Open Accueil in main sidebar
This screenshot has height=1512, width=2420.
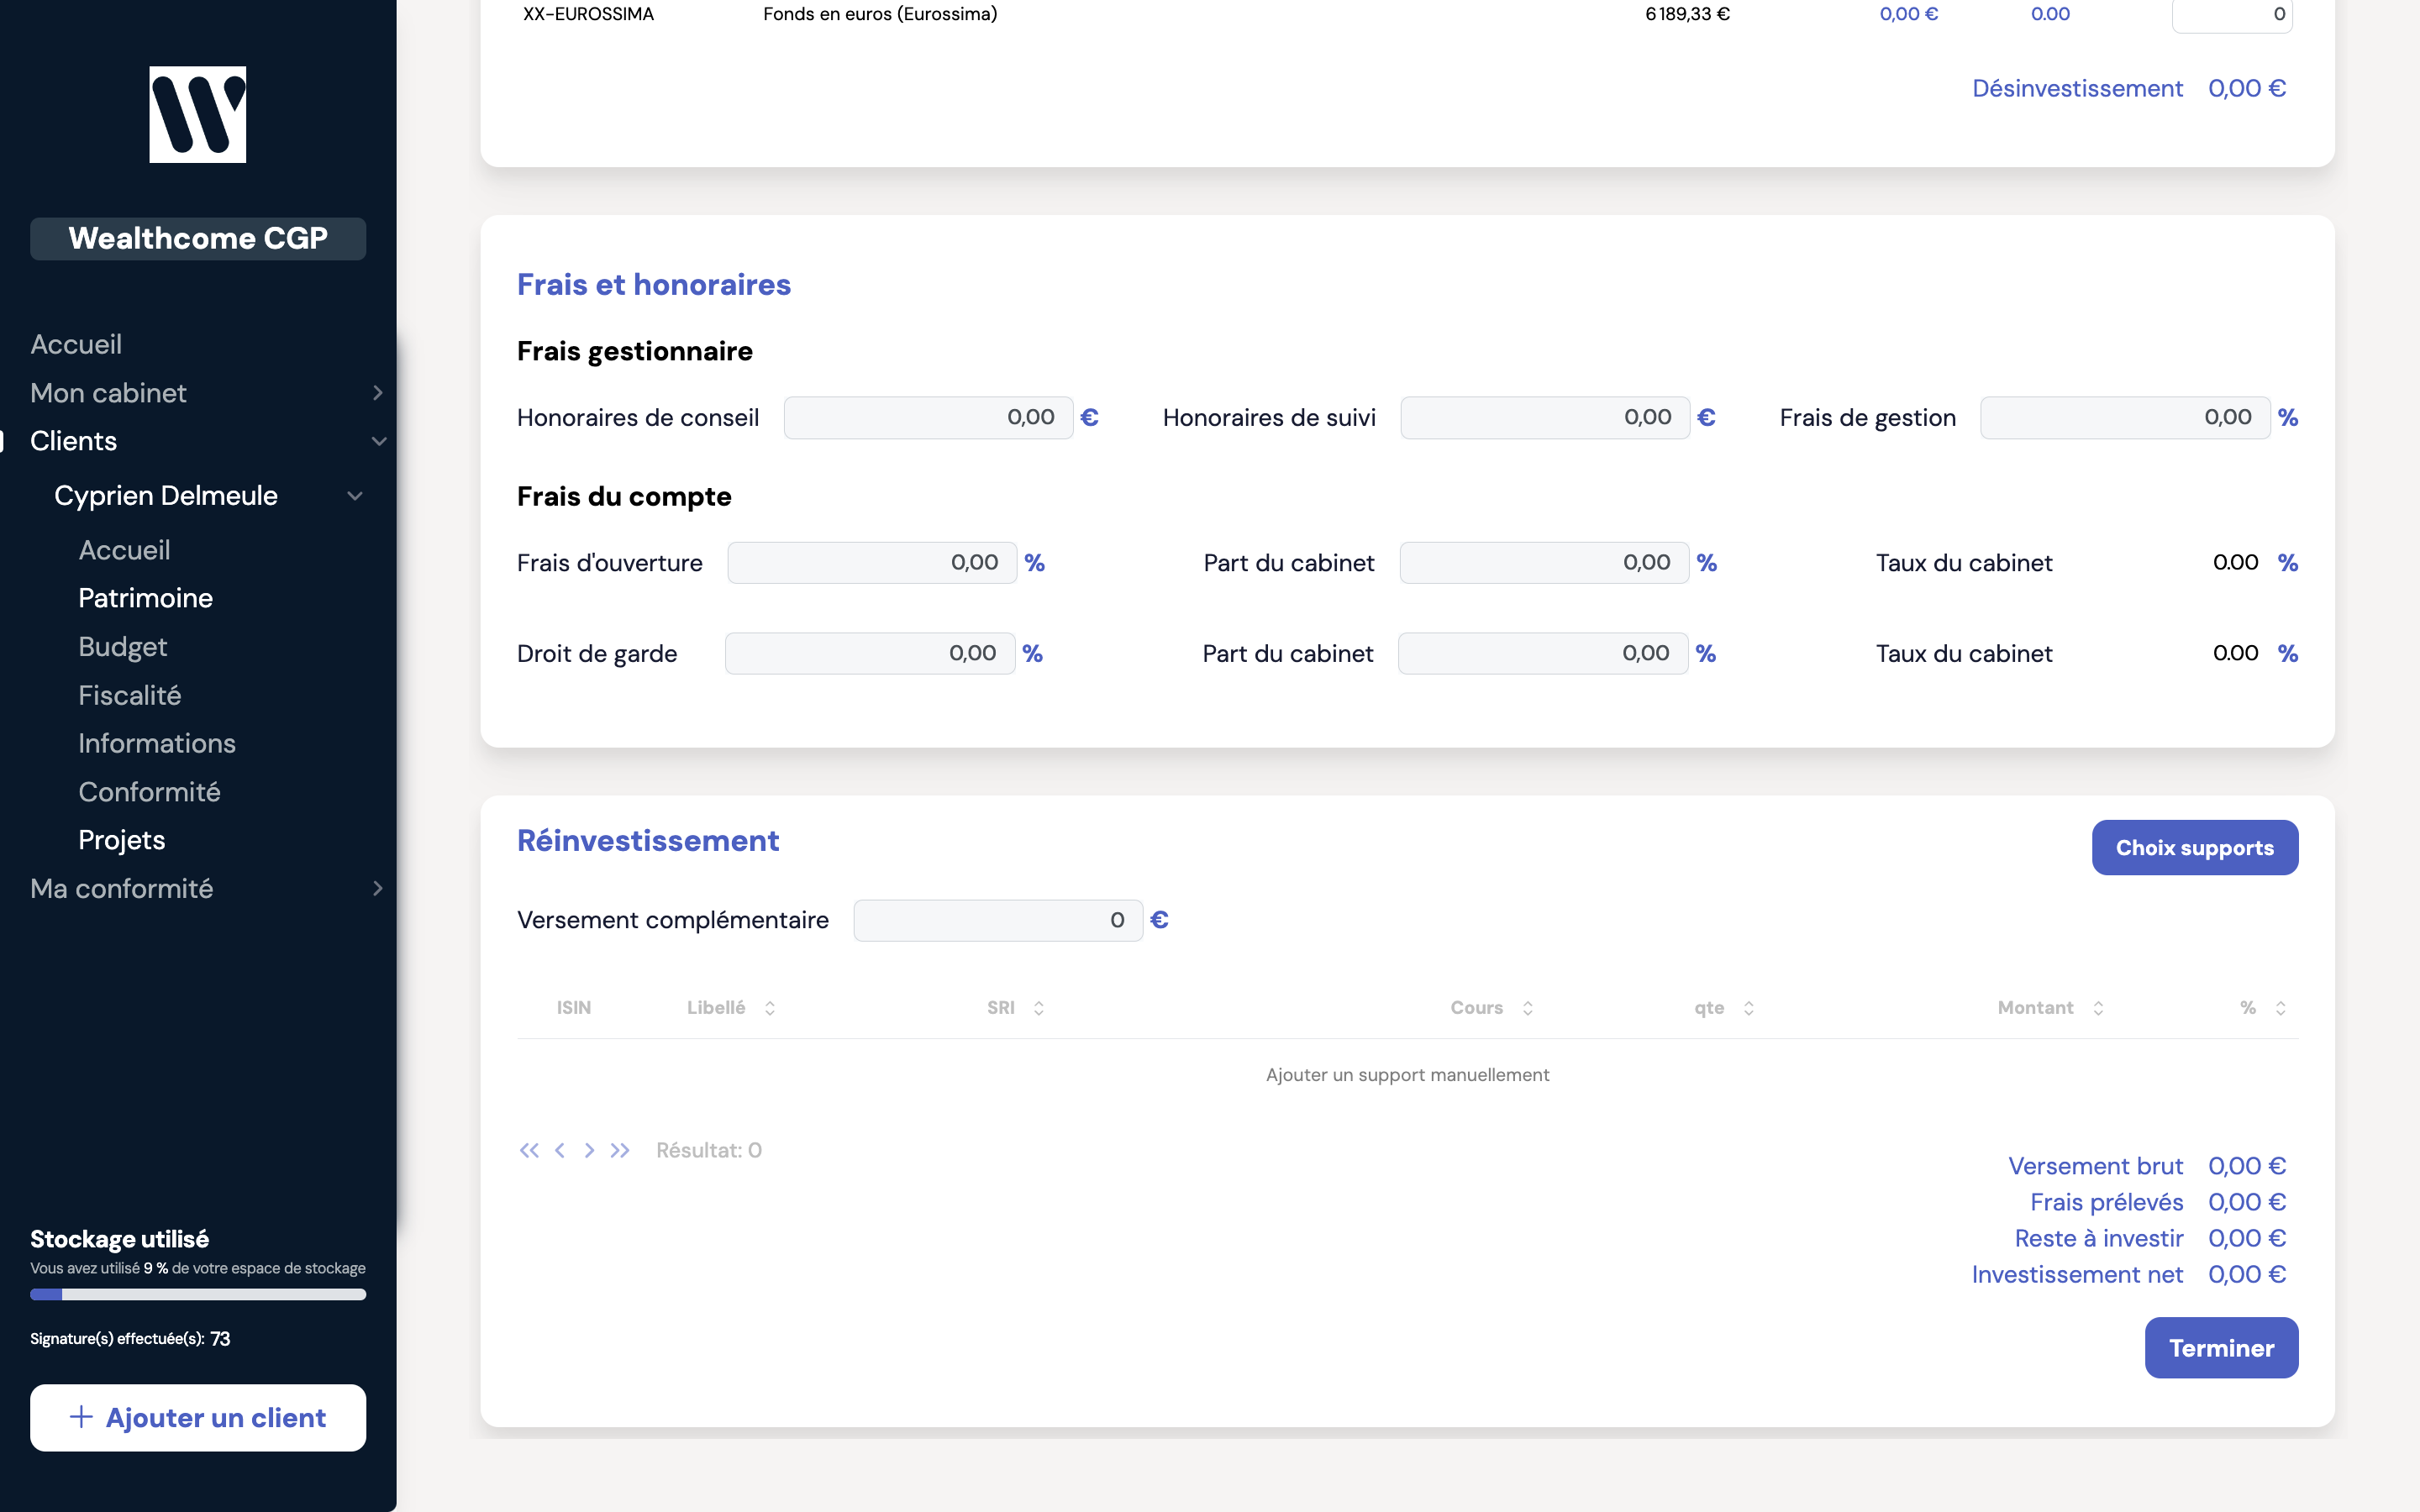(x=76, y=344)
